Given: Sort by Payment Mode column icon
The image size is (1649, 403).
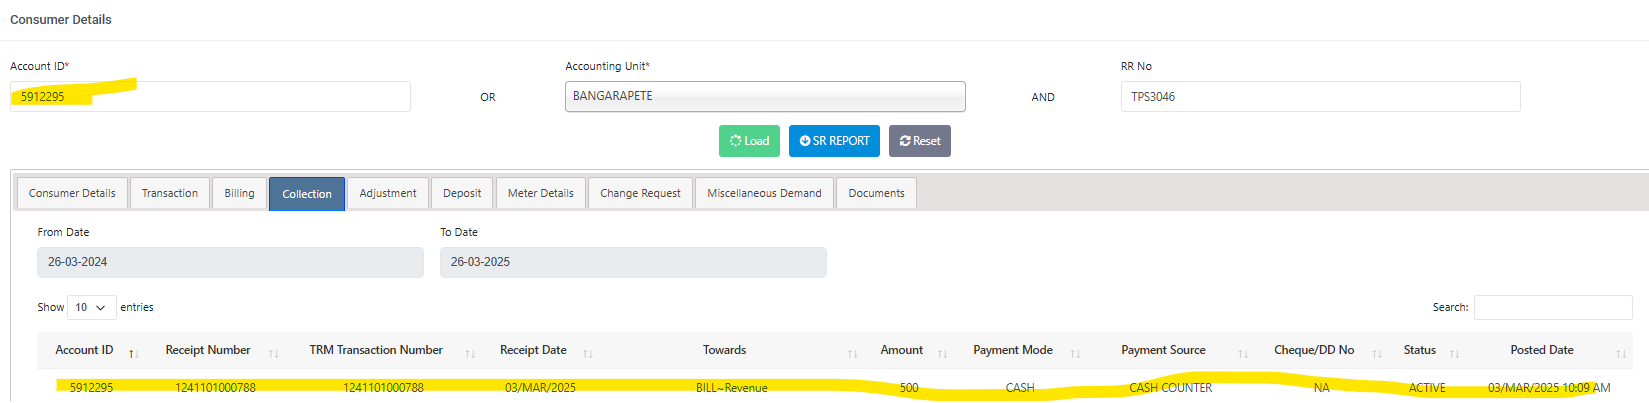Looking at the screenshot, I should 1076,354.
